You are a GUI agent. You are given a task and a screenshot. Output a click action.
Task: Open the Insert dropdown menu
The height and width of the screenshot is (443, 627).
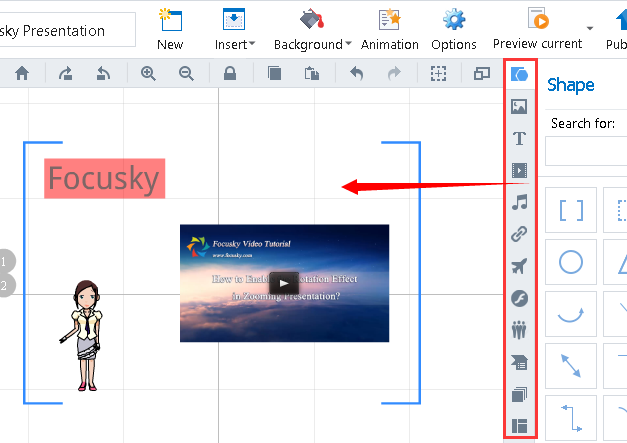234,29
